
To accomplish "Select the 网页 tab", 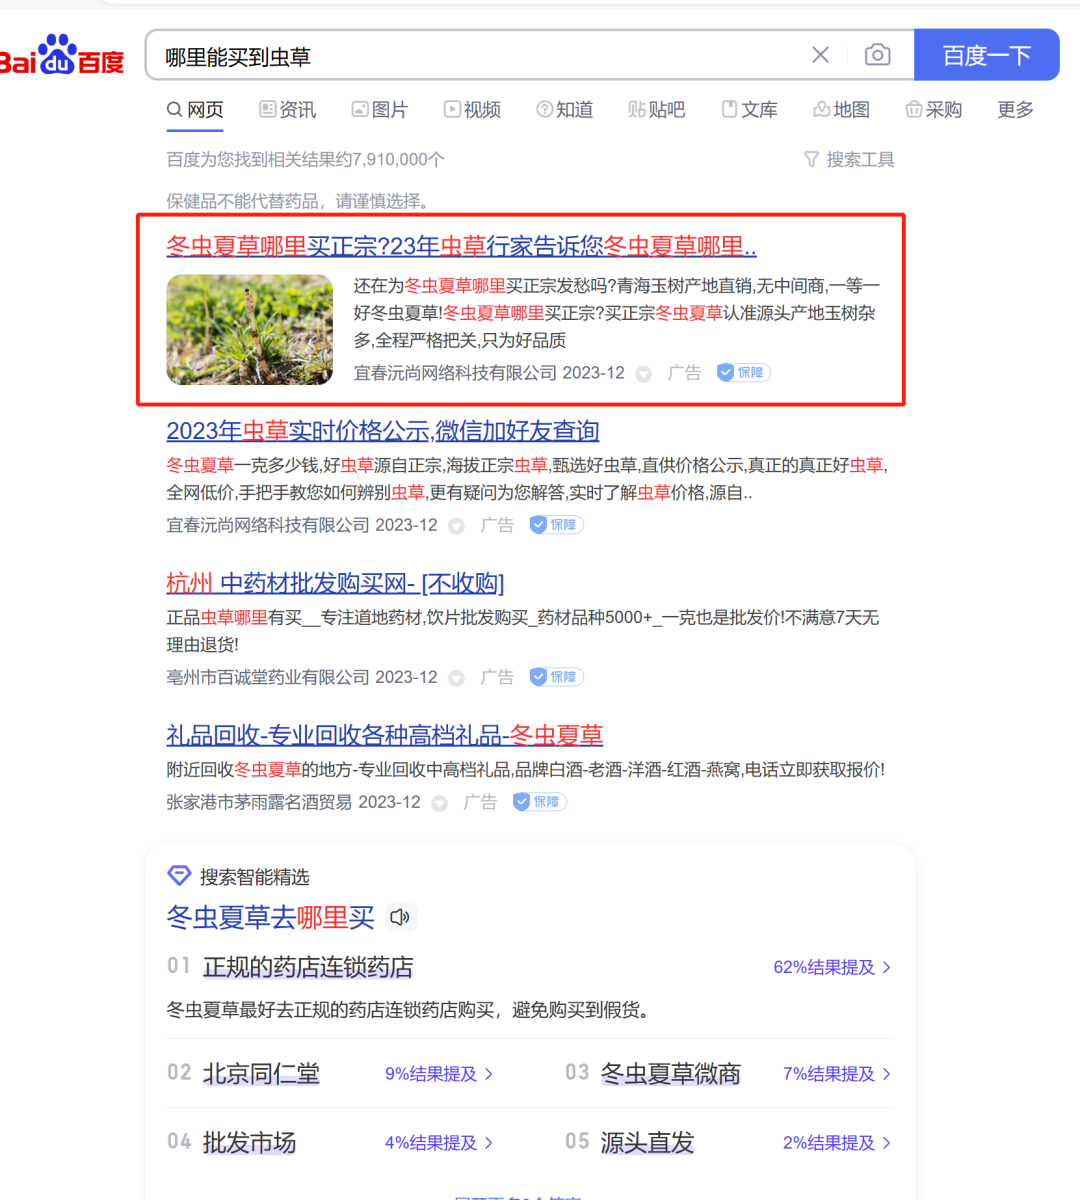I will point(195,110).
